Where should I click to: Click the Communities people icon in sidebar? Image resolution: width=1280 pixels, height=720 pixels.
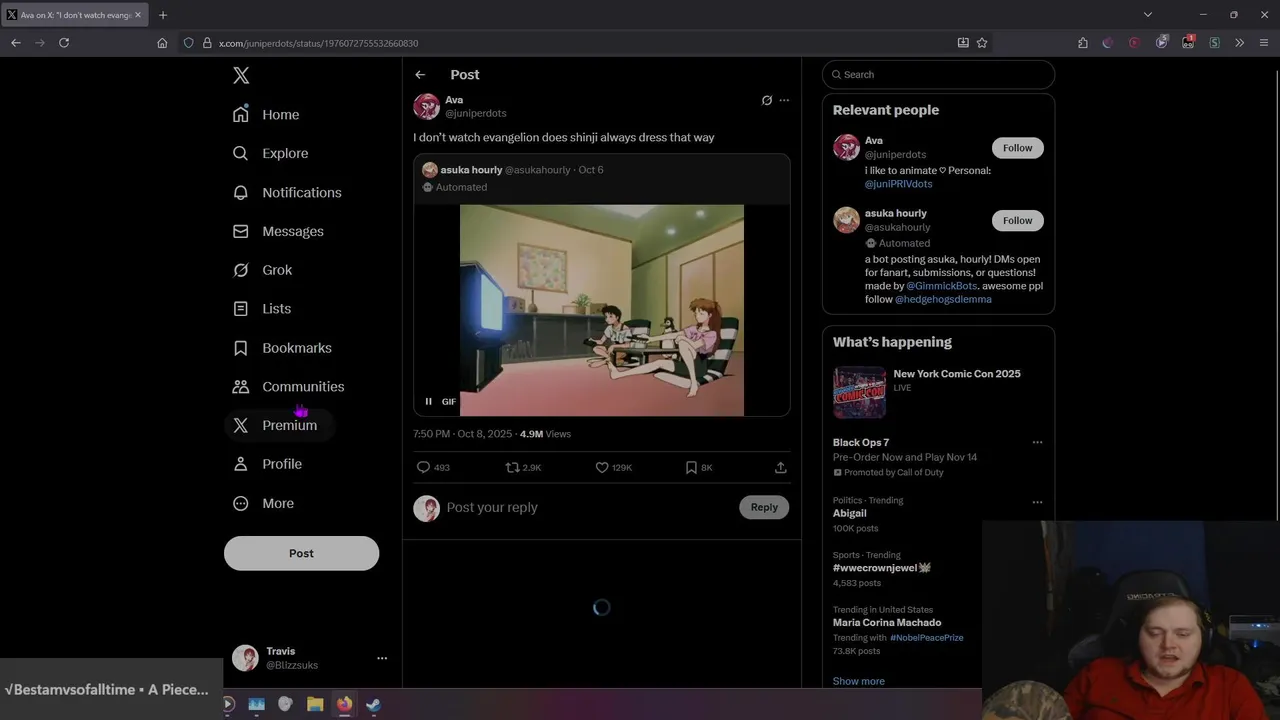[x=240, y=387]
